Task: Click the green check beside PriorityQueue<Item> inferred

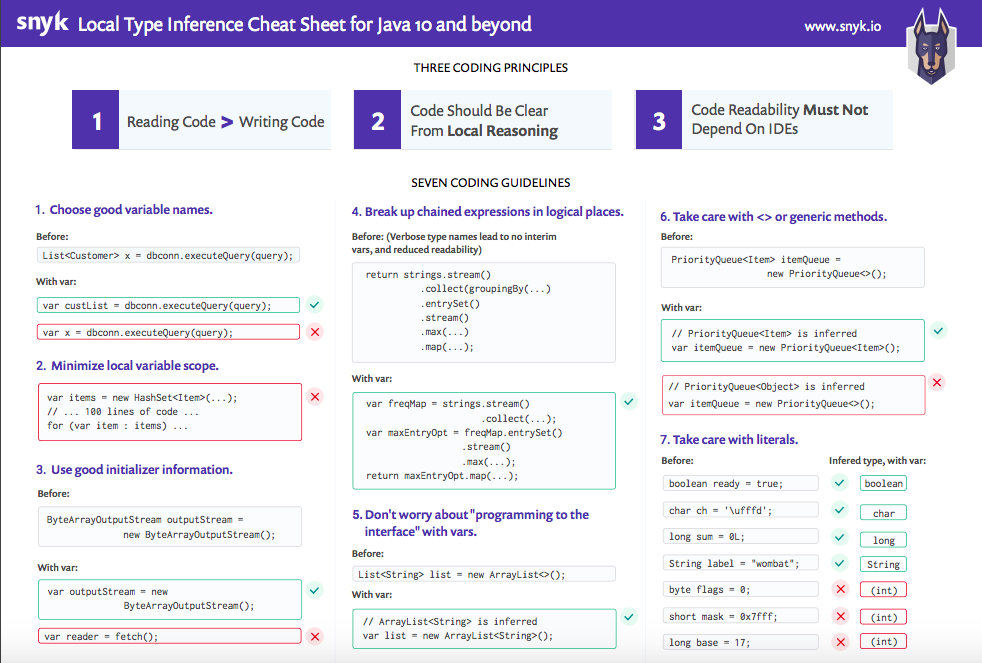Action: pyautogui.click(x=937, y=330)
